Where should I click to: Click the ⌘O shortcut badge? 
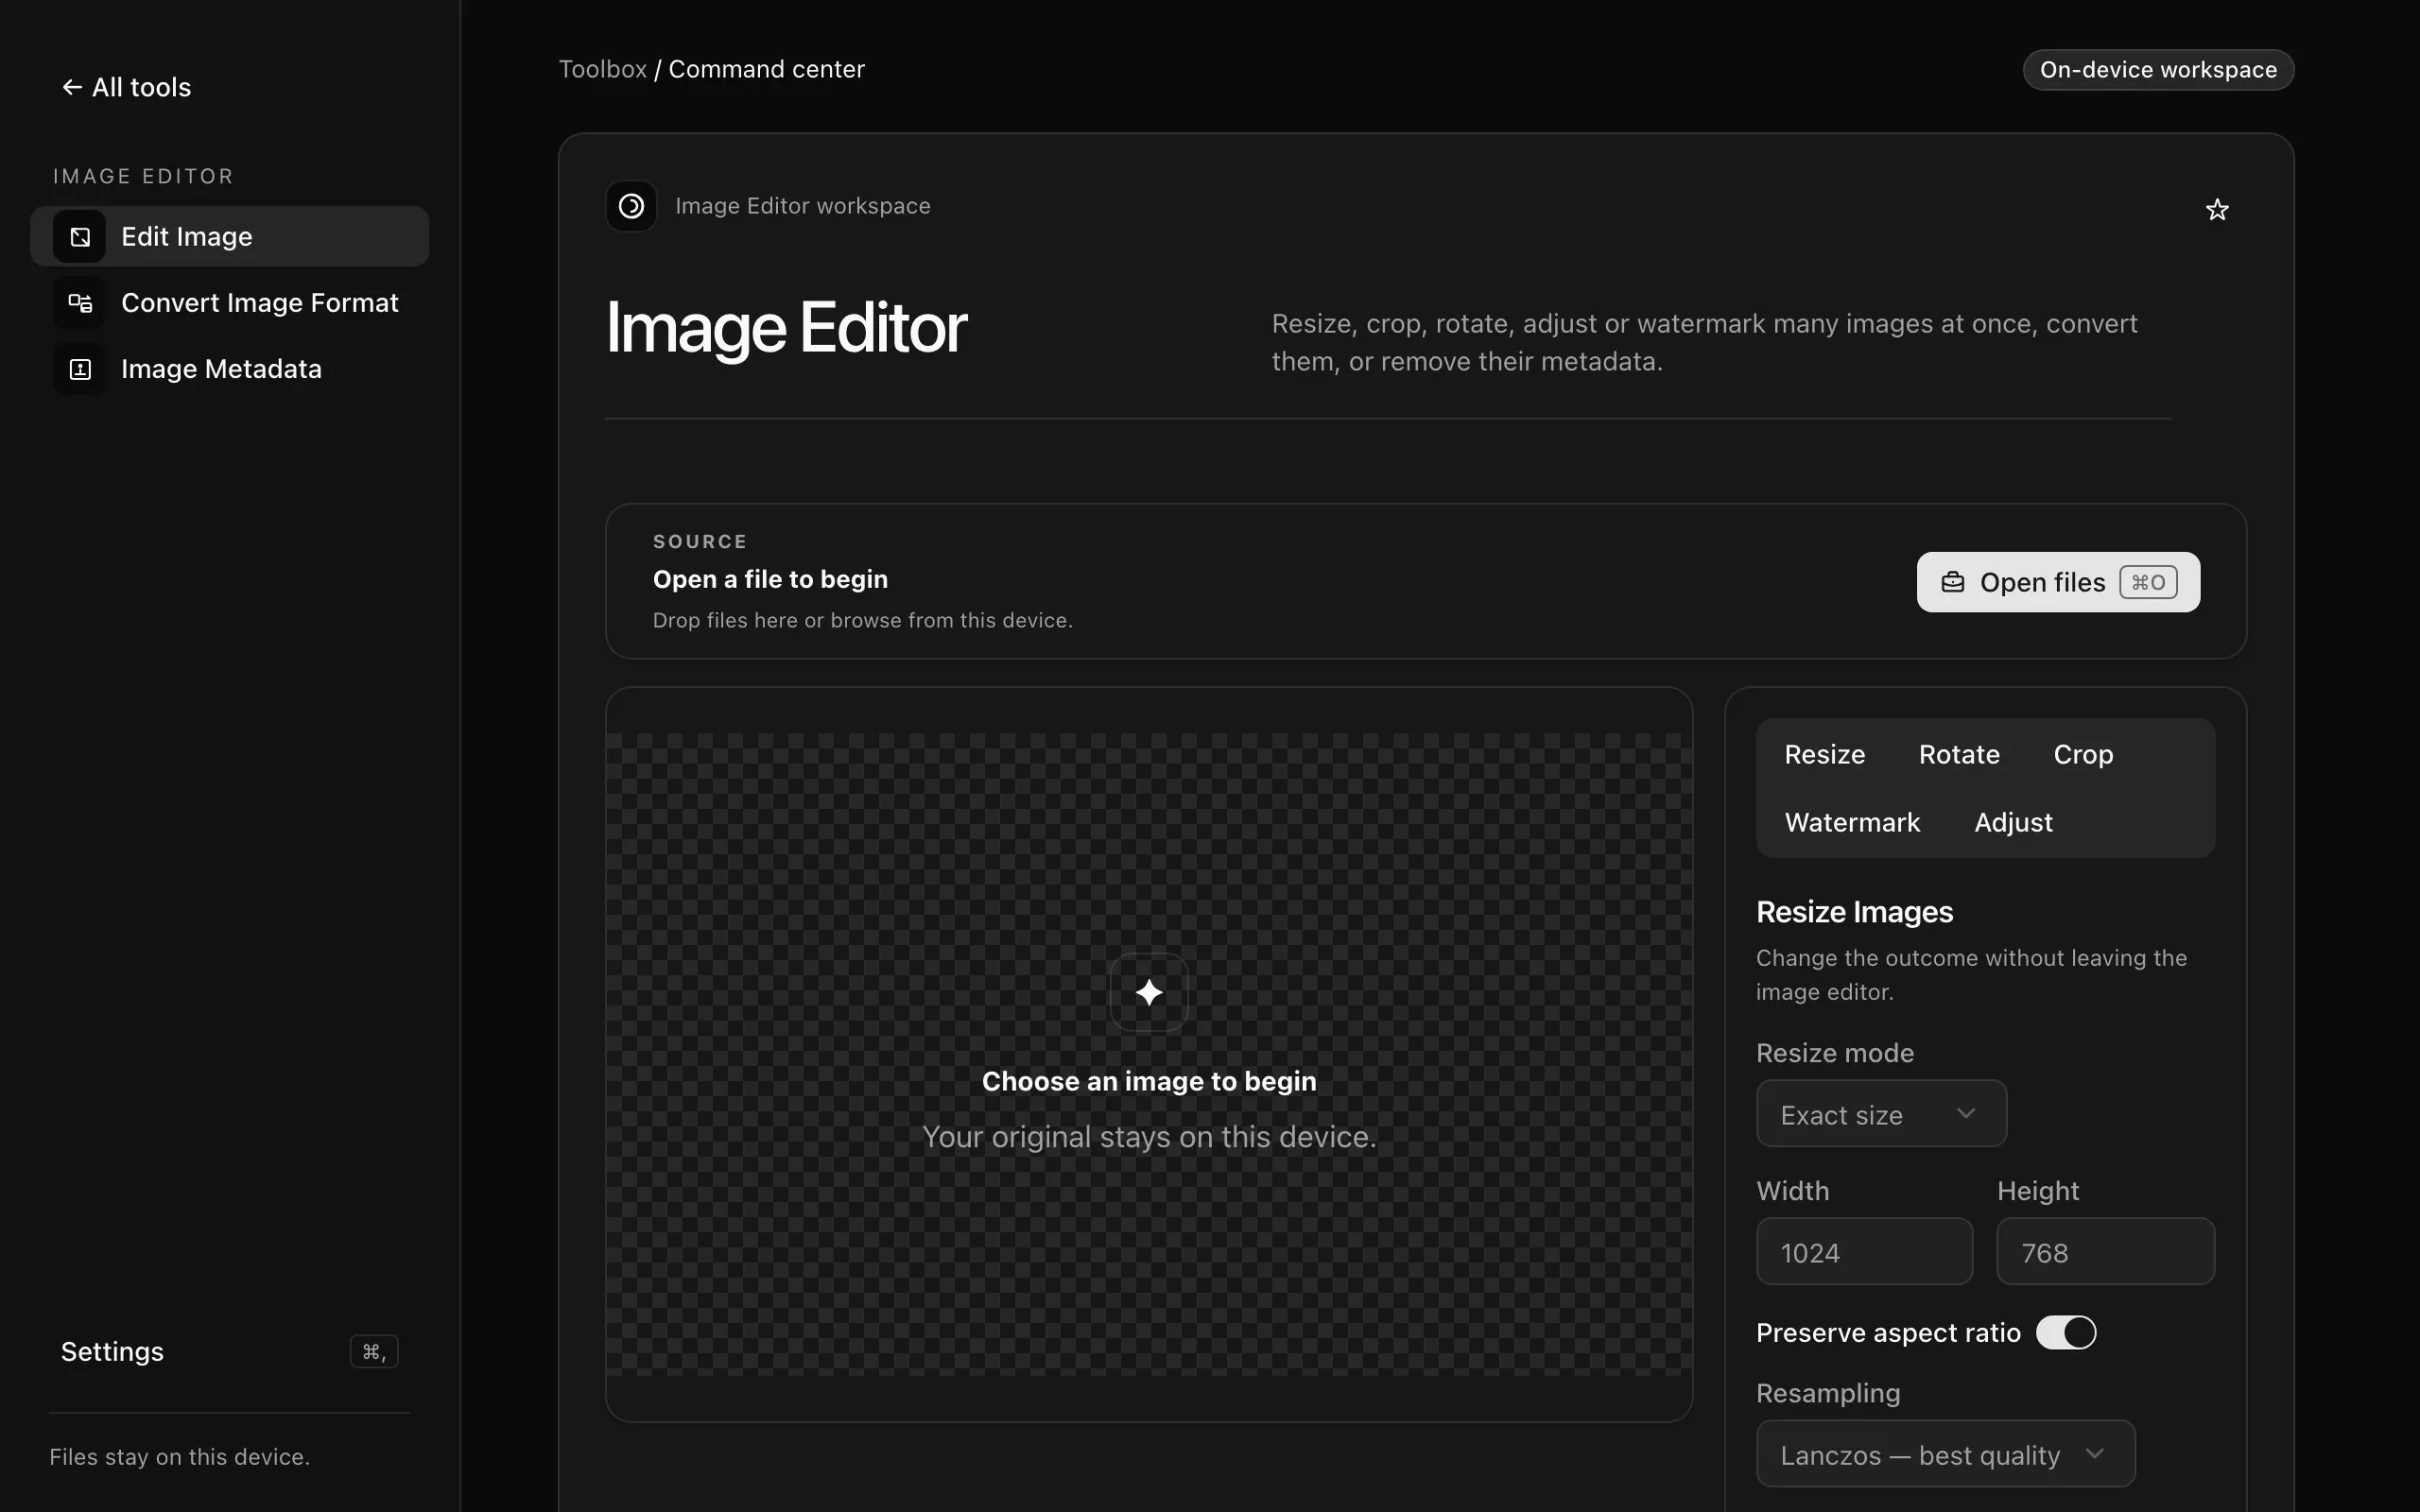[x=2148, y=582]
